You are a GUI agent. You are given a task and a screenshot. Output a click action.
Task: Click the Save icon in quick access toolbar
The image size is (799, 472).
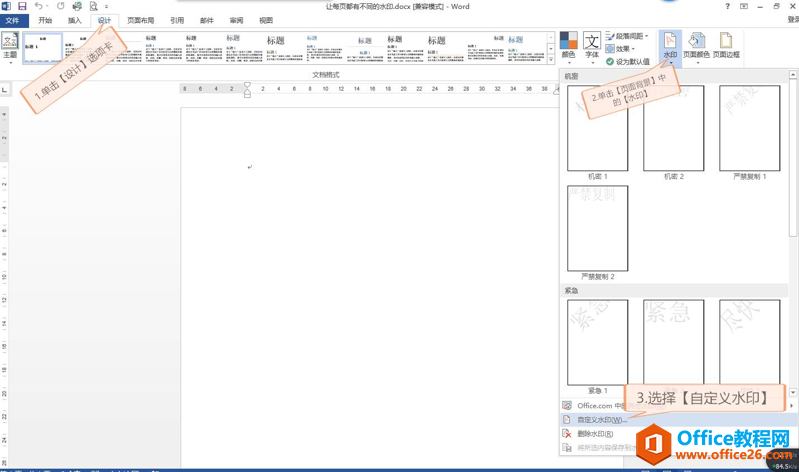tap(22, 6)
